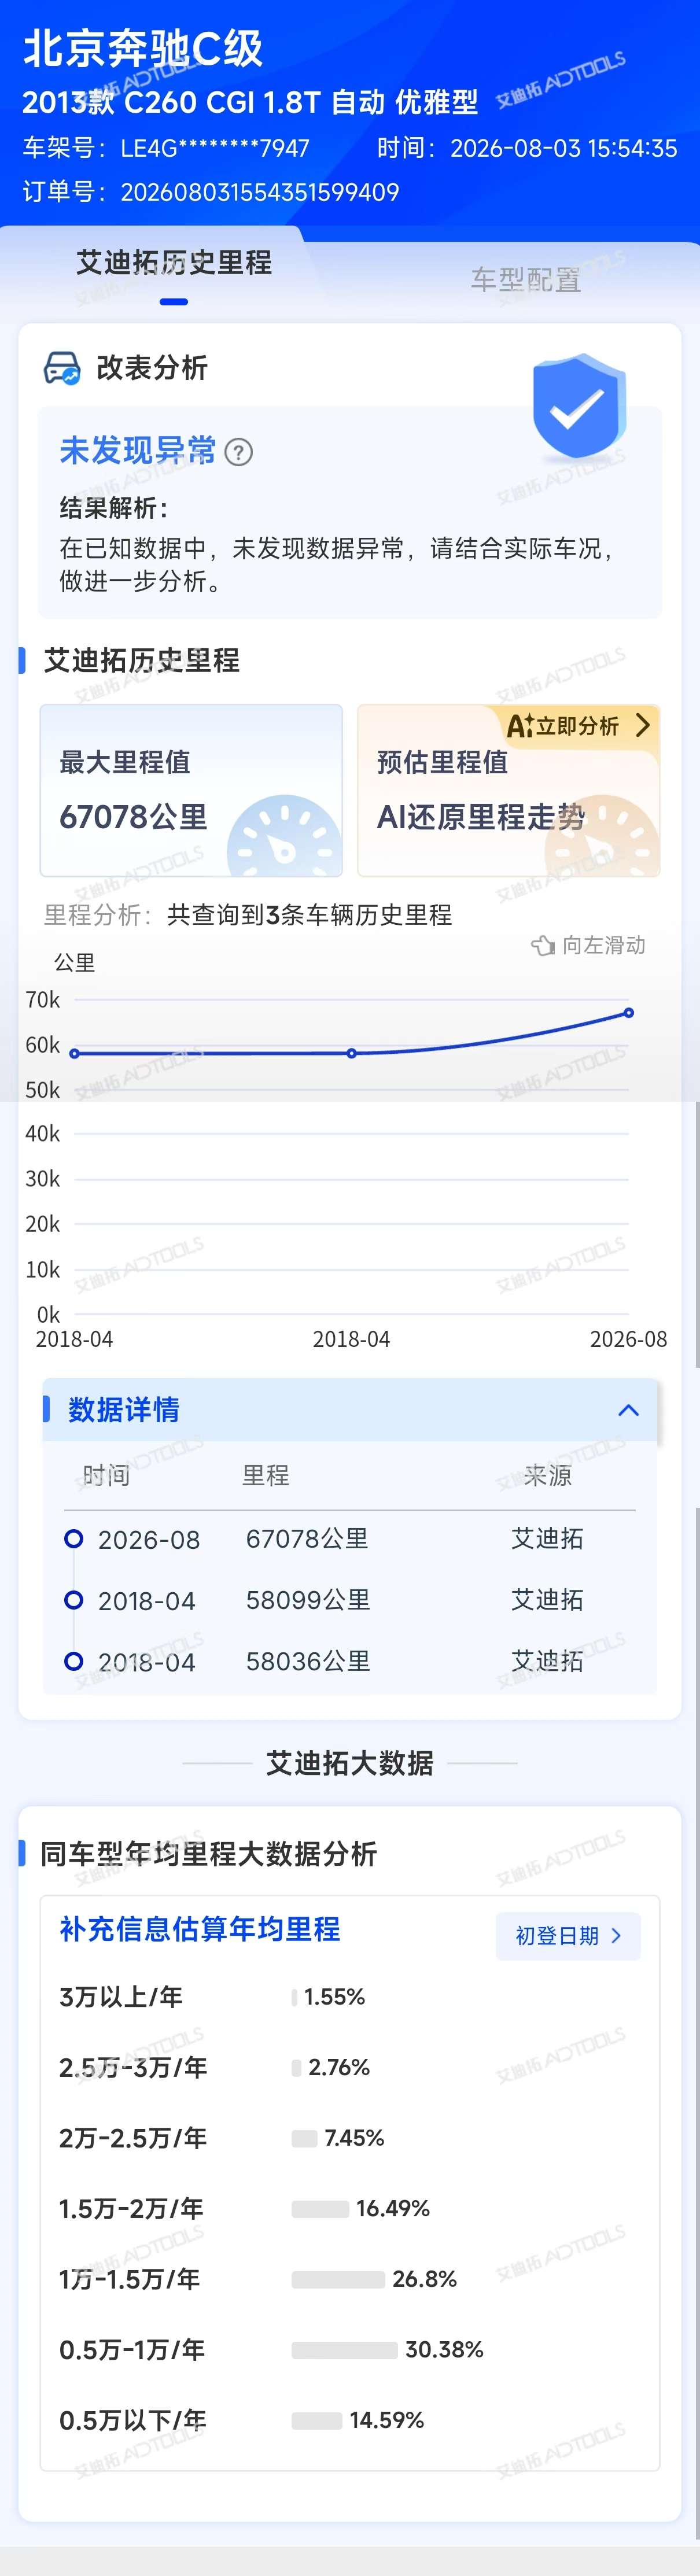
Task: Click the circle marker on the 2026-08 row
Action: click(x=73, y=1539)
